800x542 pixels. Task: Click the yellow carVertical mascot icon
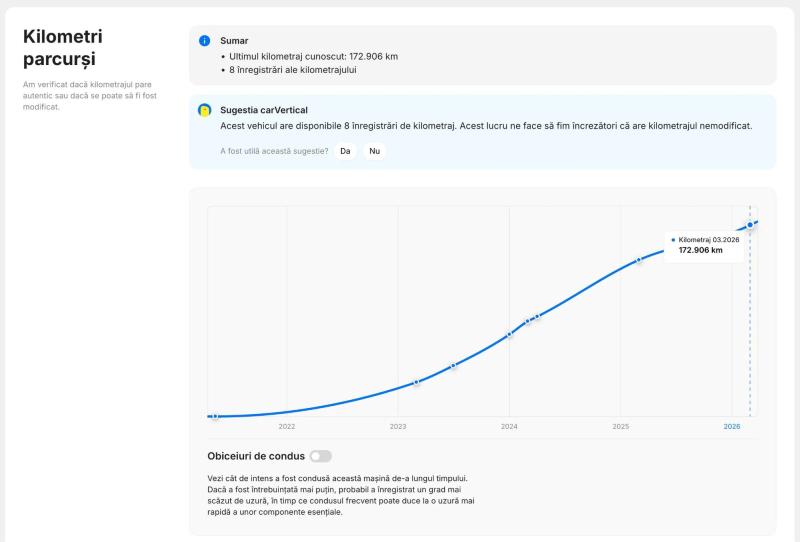[x=205, y=110]
